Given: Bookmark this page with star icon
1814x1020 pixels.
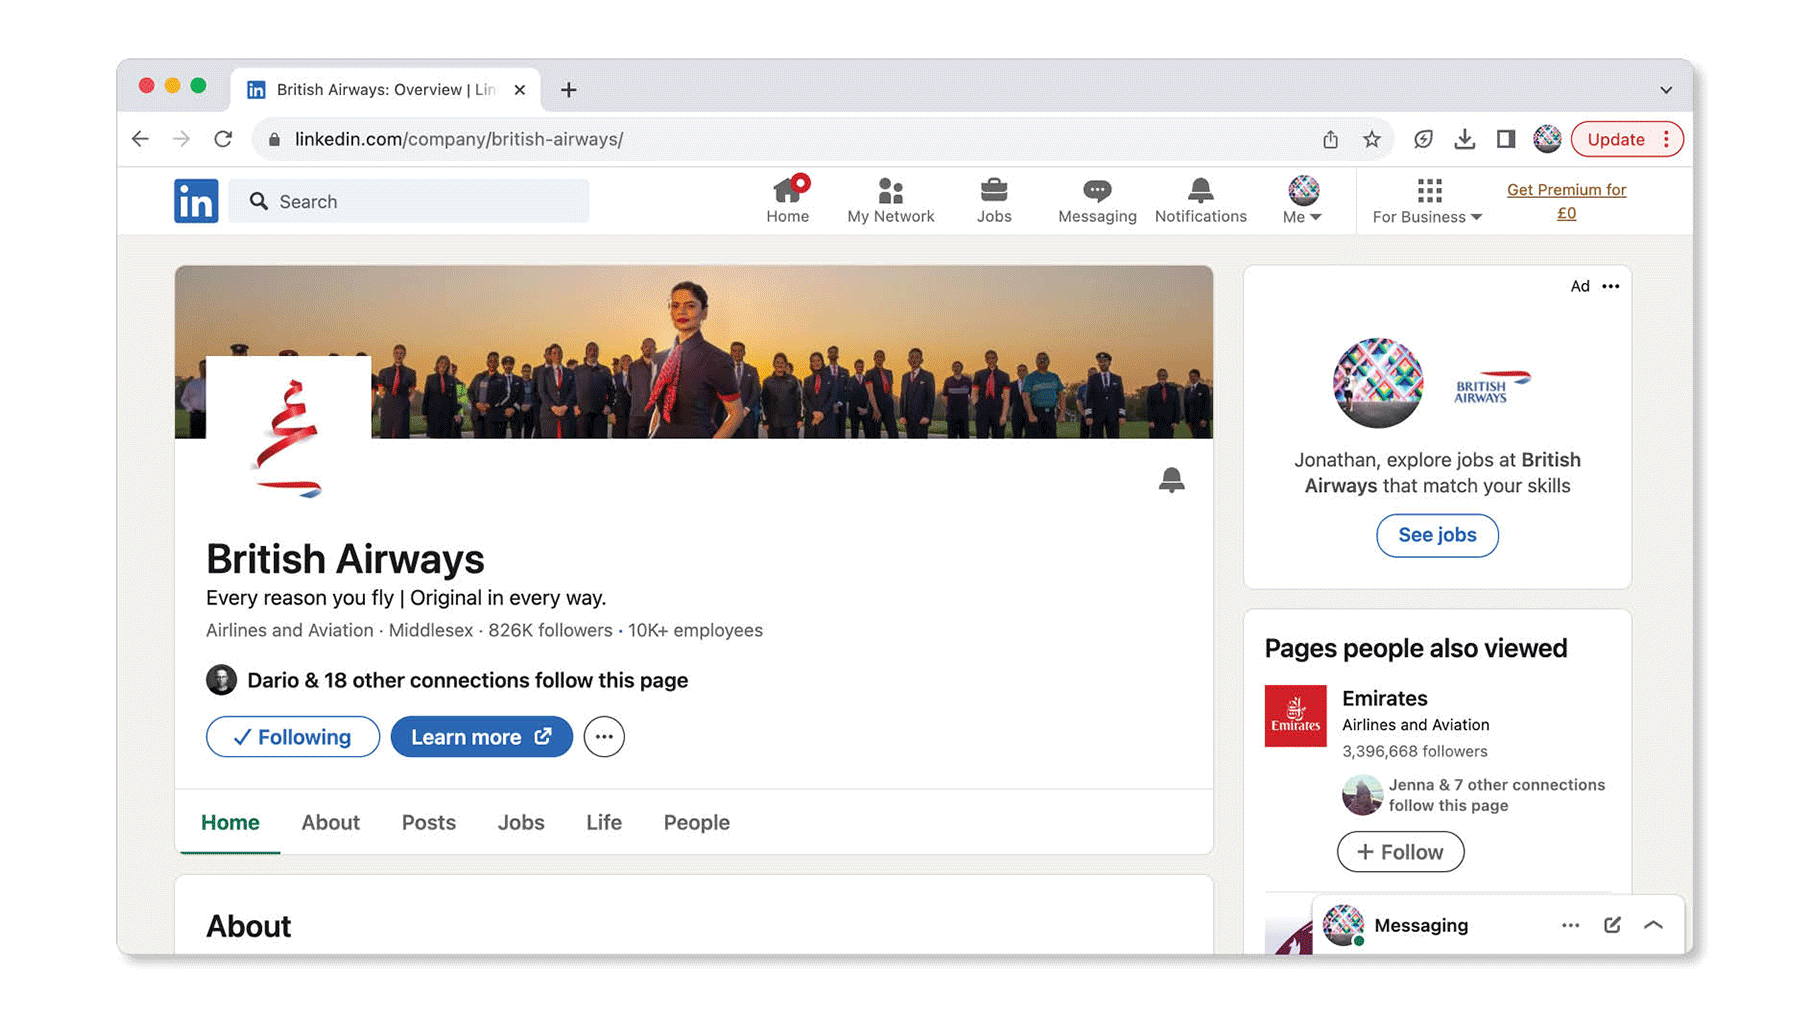Looking at the screenshot, I should click(1372, 139).
